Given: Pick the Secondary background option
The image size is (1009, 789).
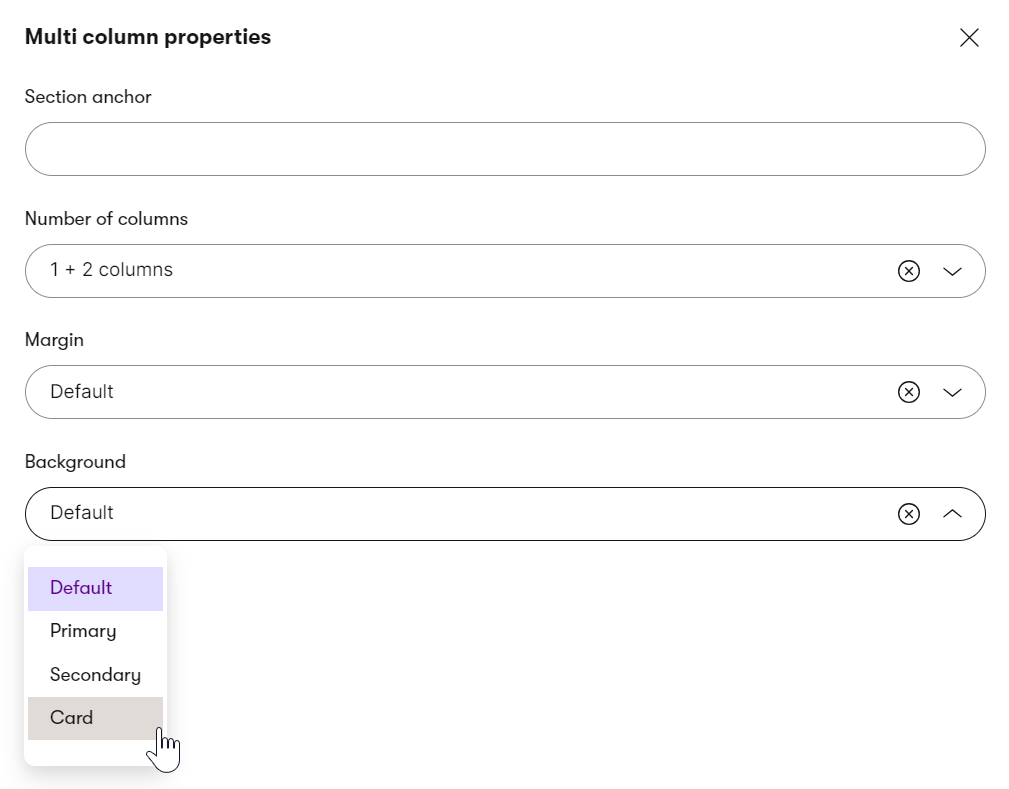Looking at the screenshot, I should tap(95, 674).
